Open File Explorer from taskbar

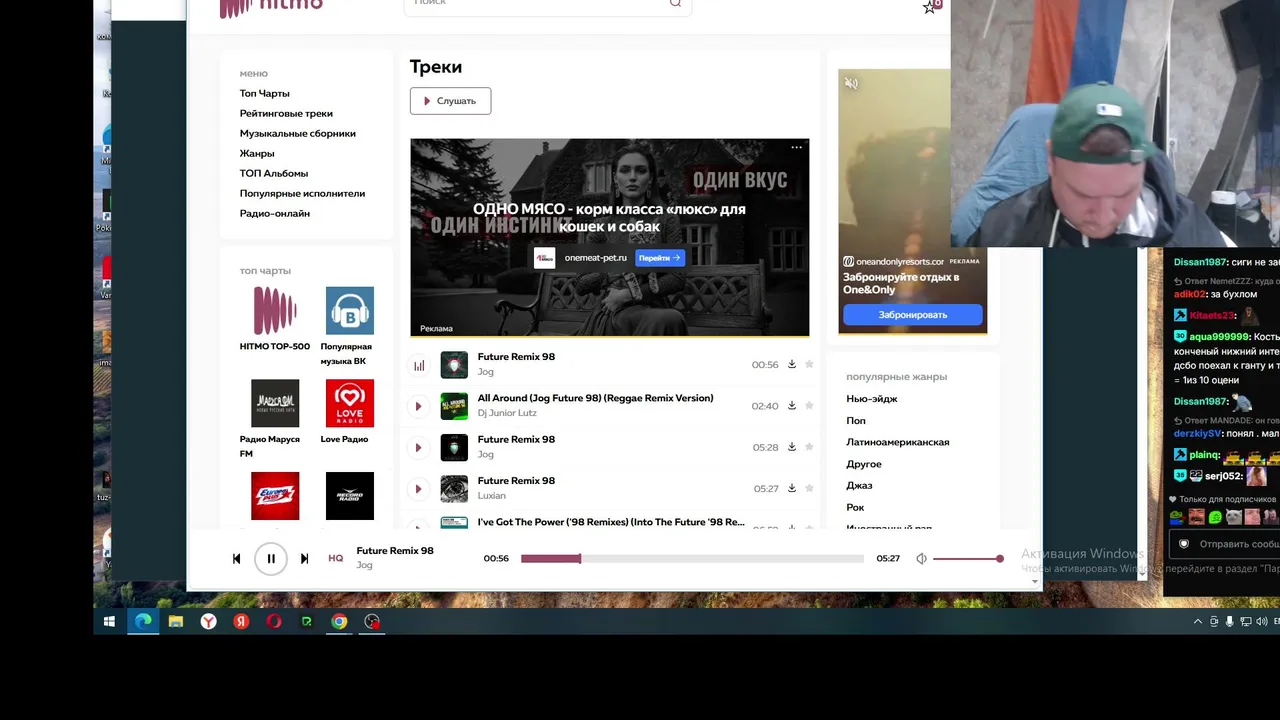(176, 621)
